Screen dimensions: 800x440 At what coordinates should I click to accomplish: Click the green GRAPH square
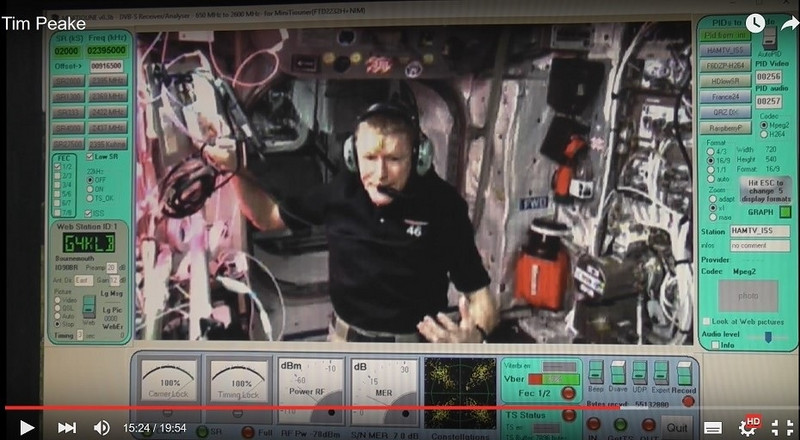pos(786,212)
